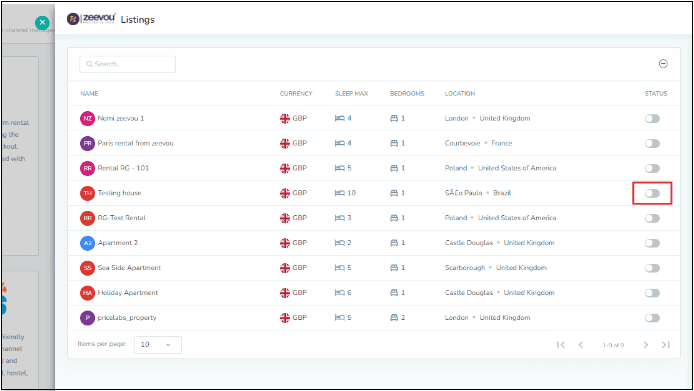Click the bedroom icon in pricelabs_property row
The width and height of the screenshot is (694, 391).
point(394,317)
